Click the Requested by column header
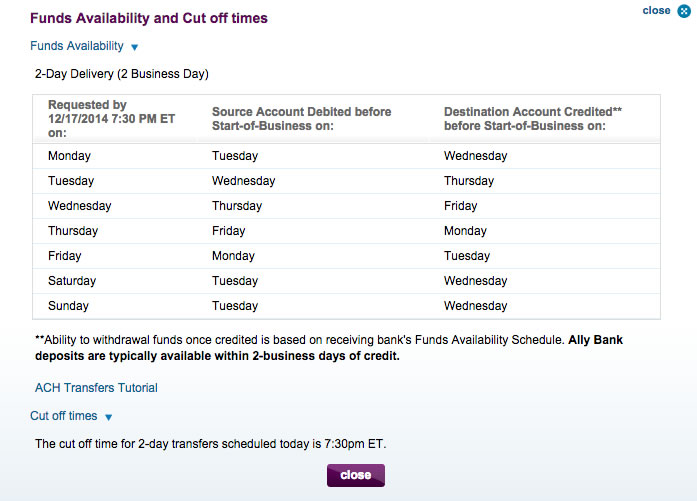The height and width of the screenshot is (501, 697). coord(112,119)
